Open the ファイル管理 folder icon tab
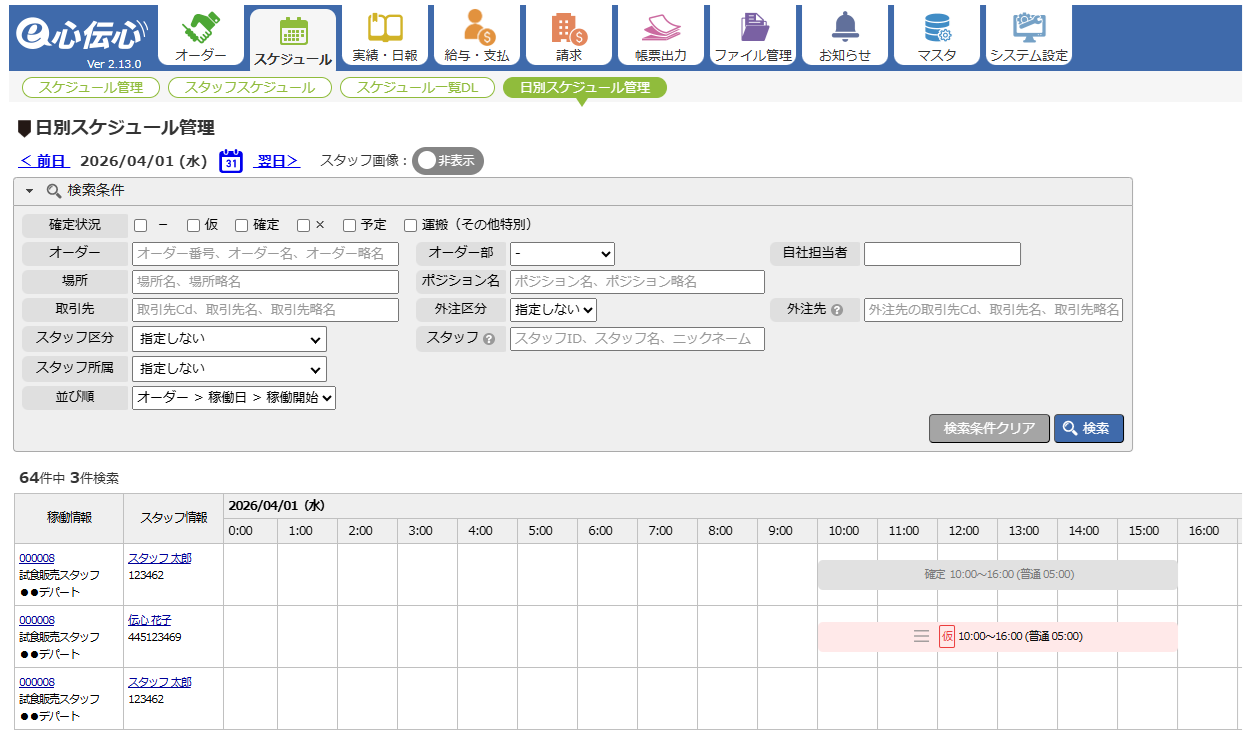 click(x=753, y=36)
